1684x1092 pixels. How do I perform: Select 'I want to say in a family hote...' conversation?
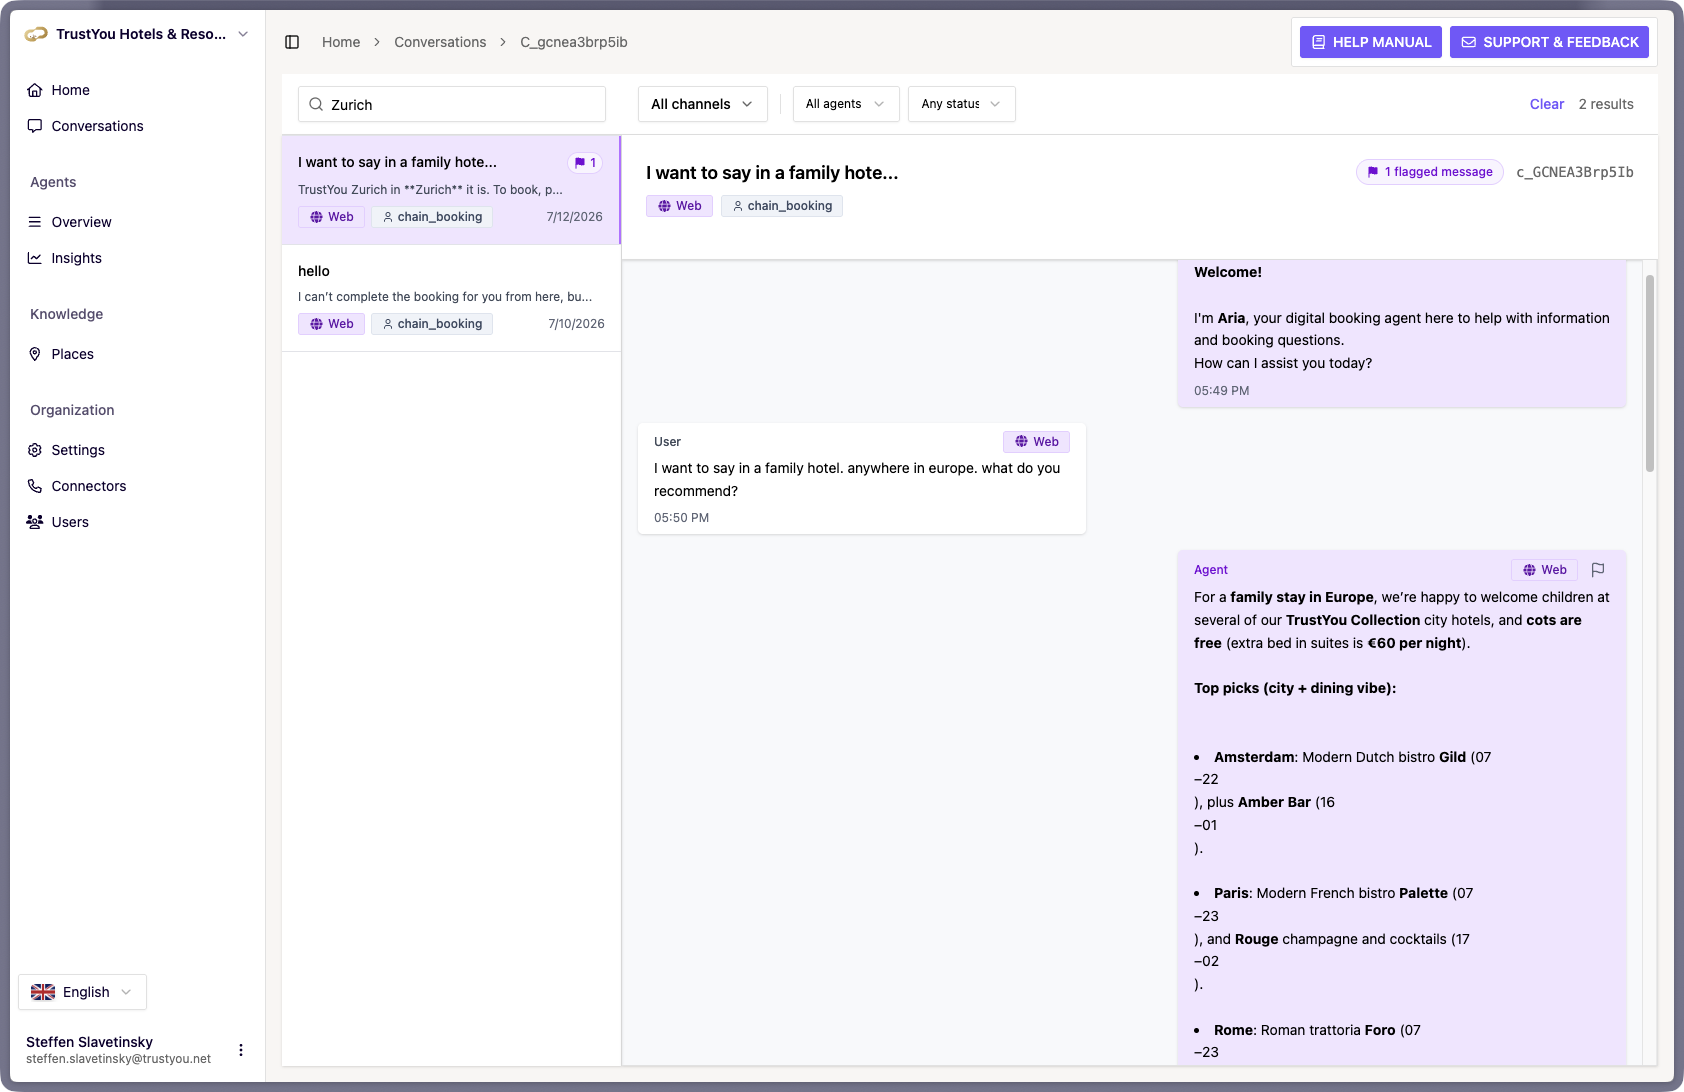click(451, 190)
